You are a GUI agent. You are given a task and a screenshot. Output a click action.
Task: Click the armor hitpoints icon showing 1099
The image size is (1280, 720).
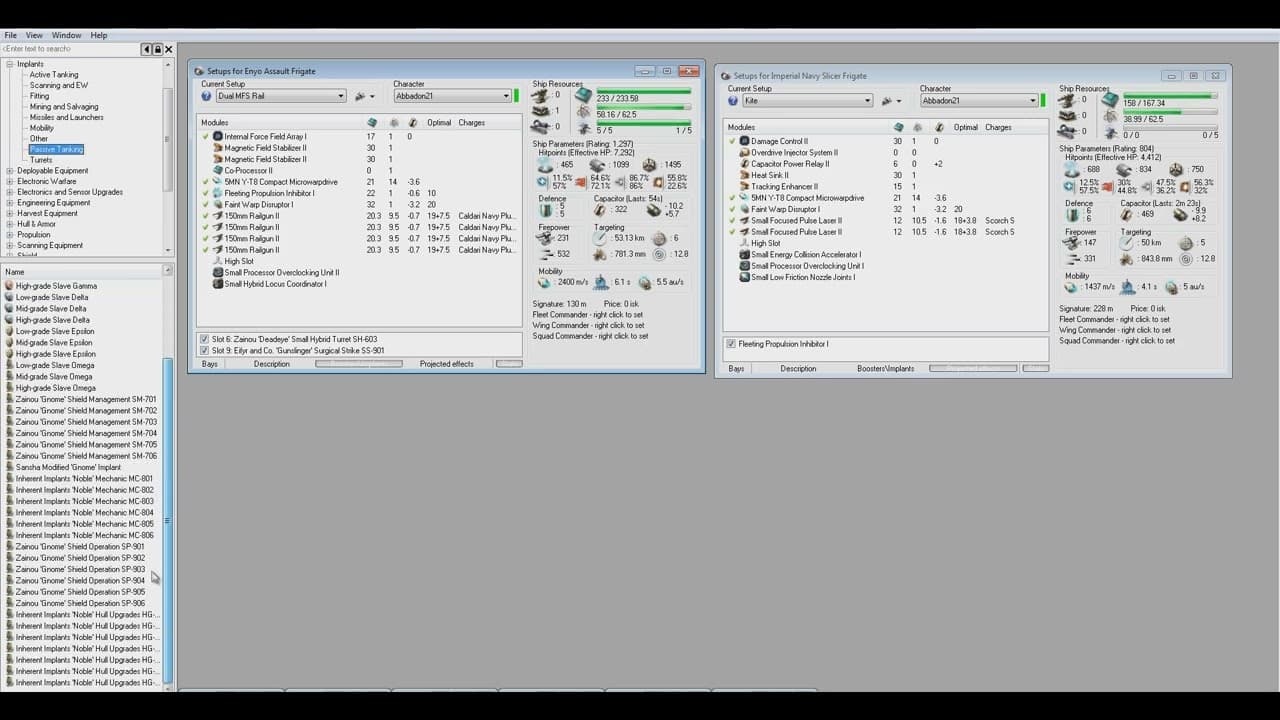tap(598, 164)
